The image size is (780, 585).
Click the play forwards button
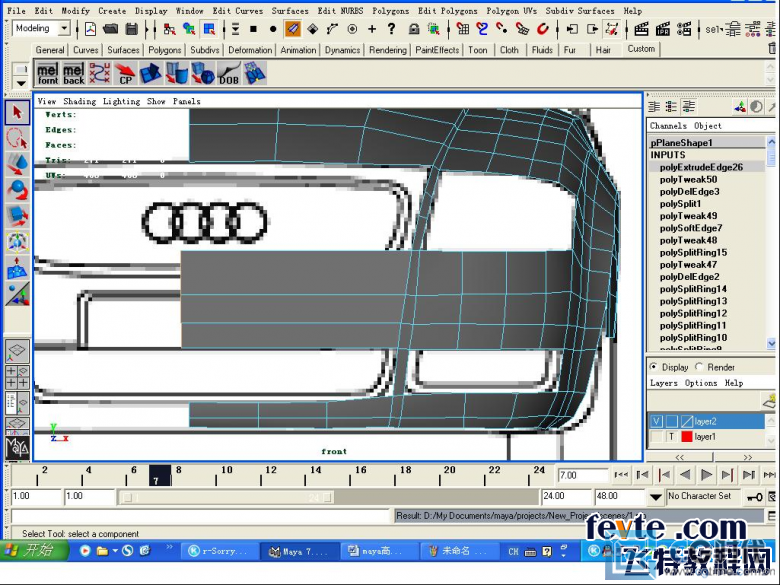click(706, 475)
